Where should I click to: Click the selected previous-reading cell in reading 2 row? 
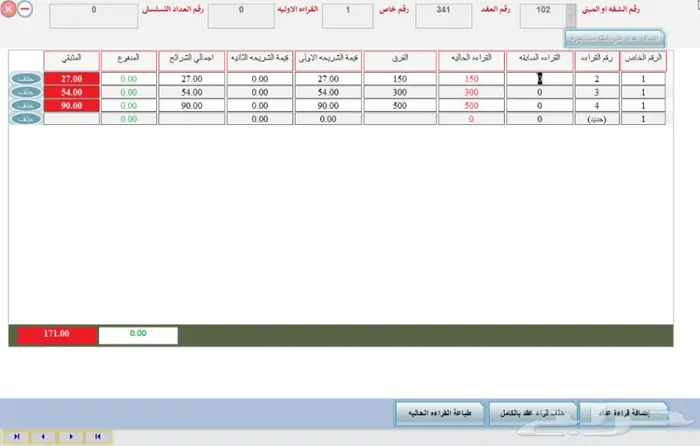[x=539, y=79]
